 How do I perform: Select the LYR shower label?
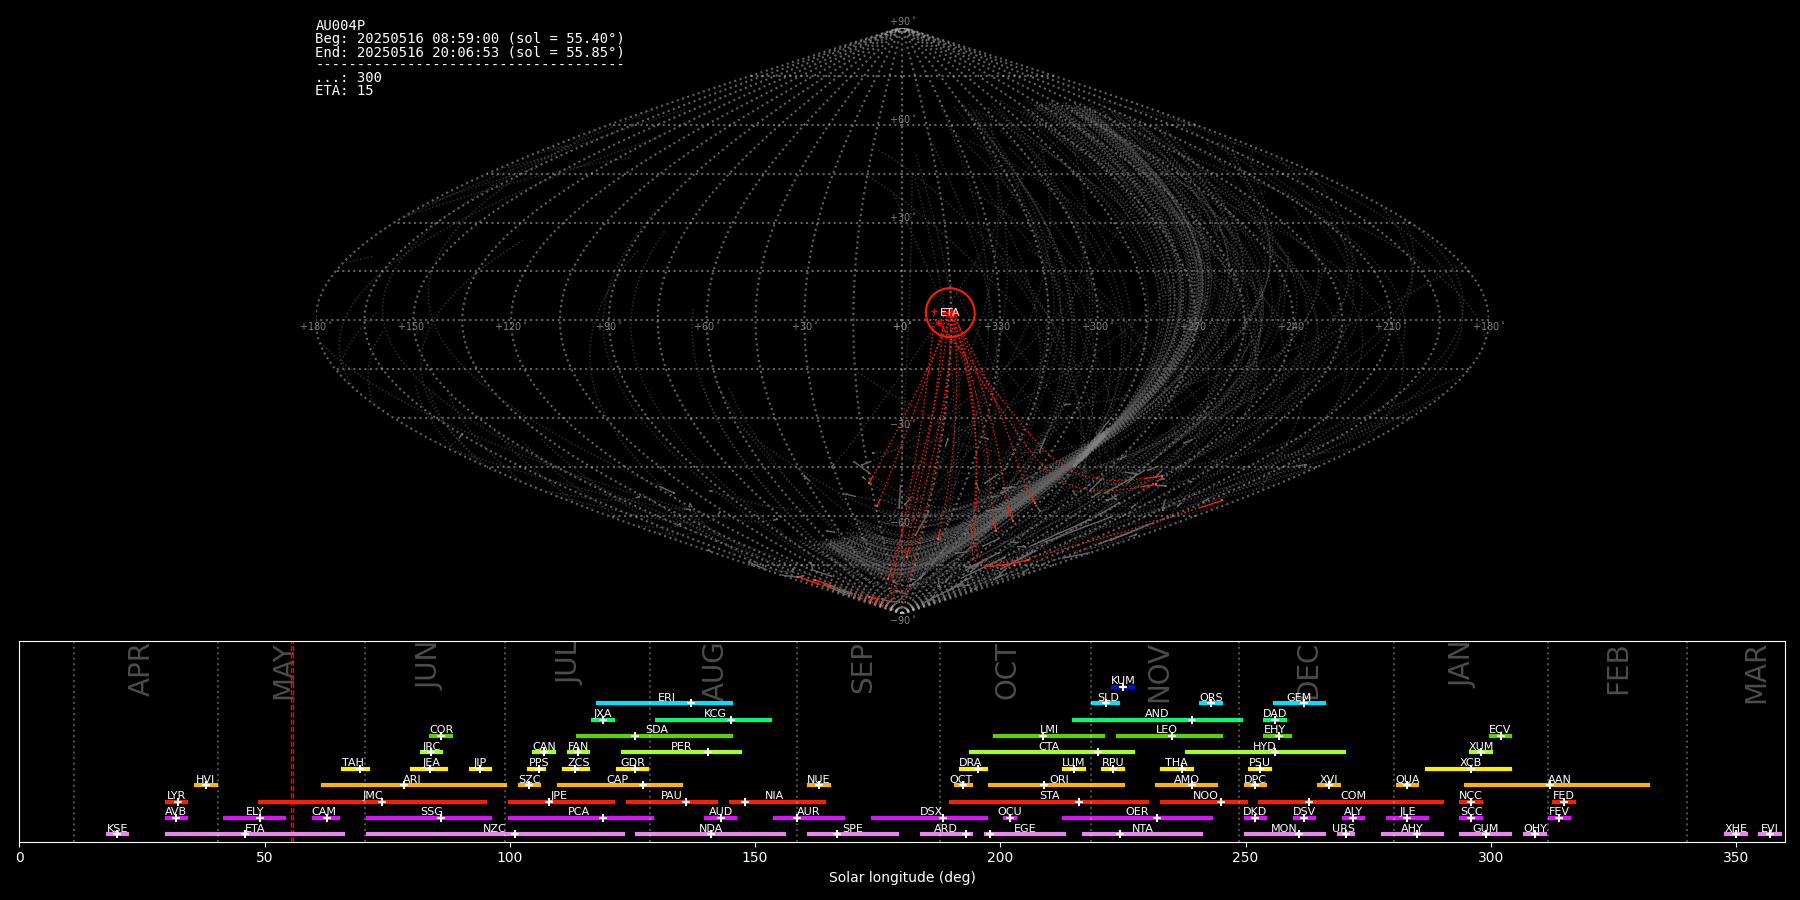coord(176,796)
